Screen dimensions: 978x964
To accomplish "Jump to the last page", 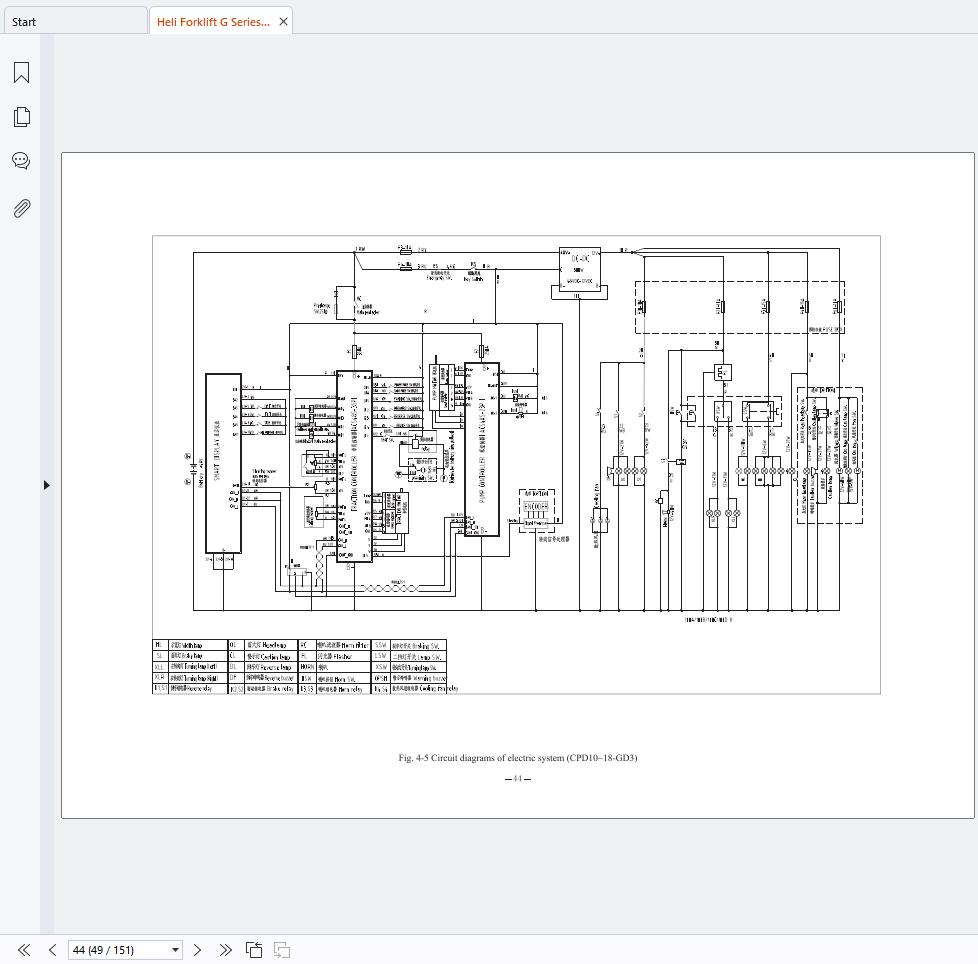I will (225, 950).
